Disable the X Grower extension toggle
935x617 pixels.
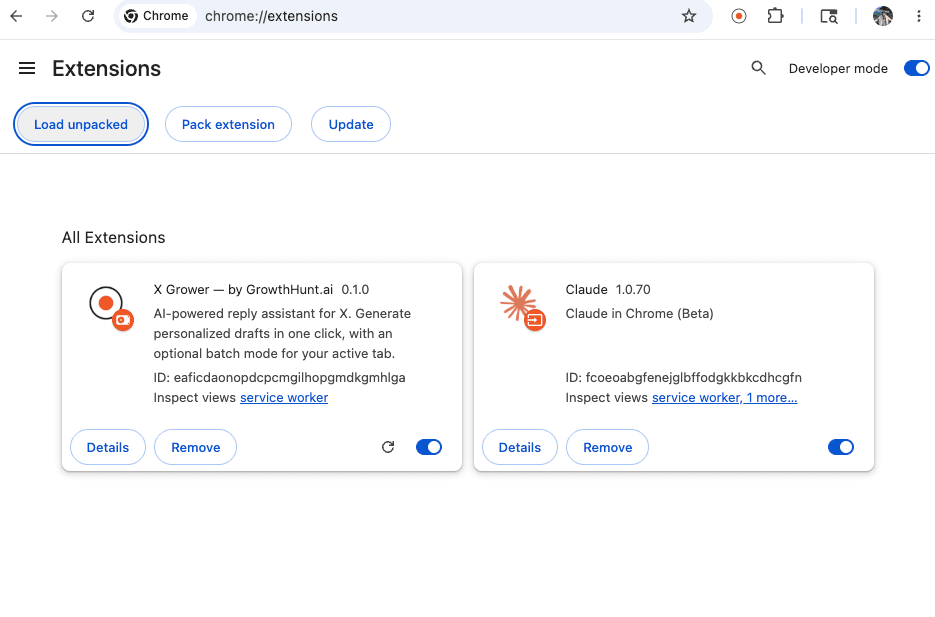[x=429, y=447]
